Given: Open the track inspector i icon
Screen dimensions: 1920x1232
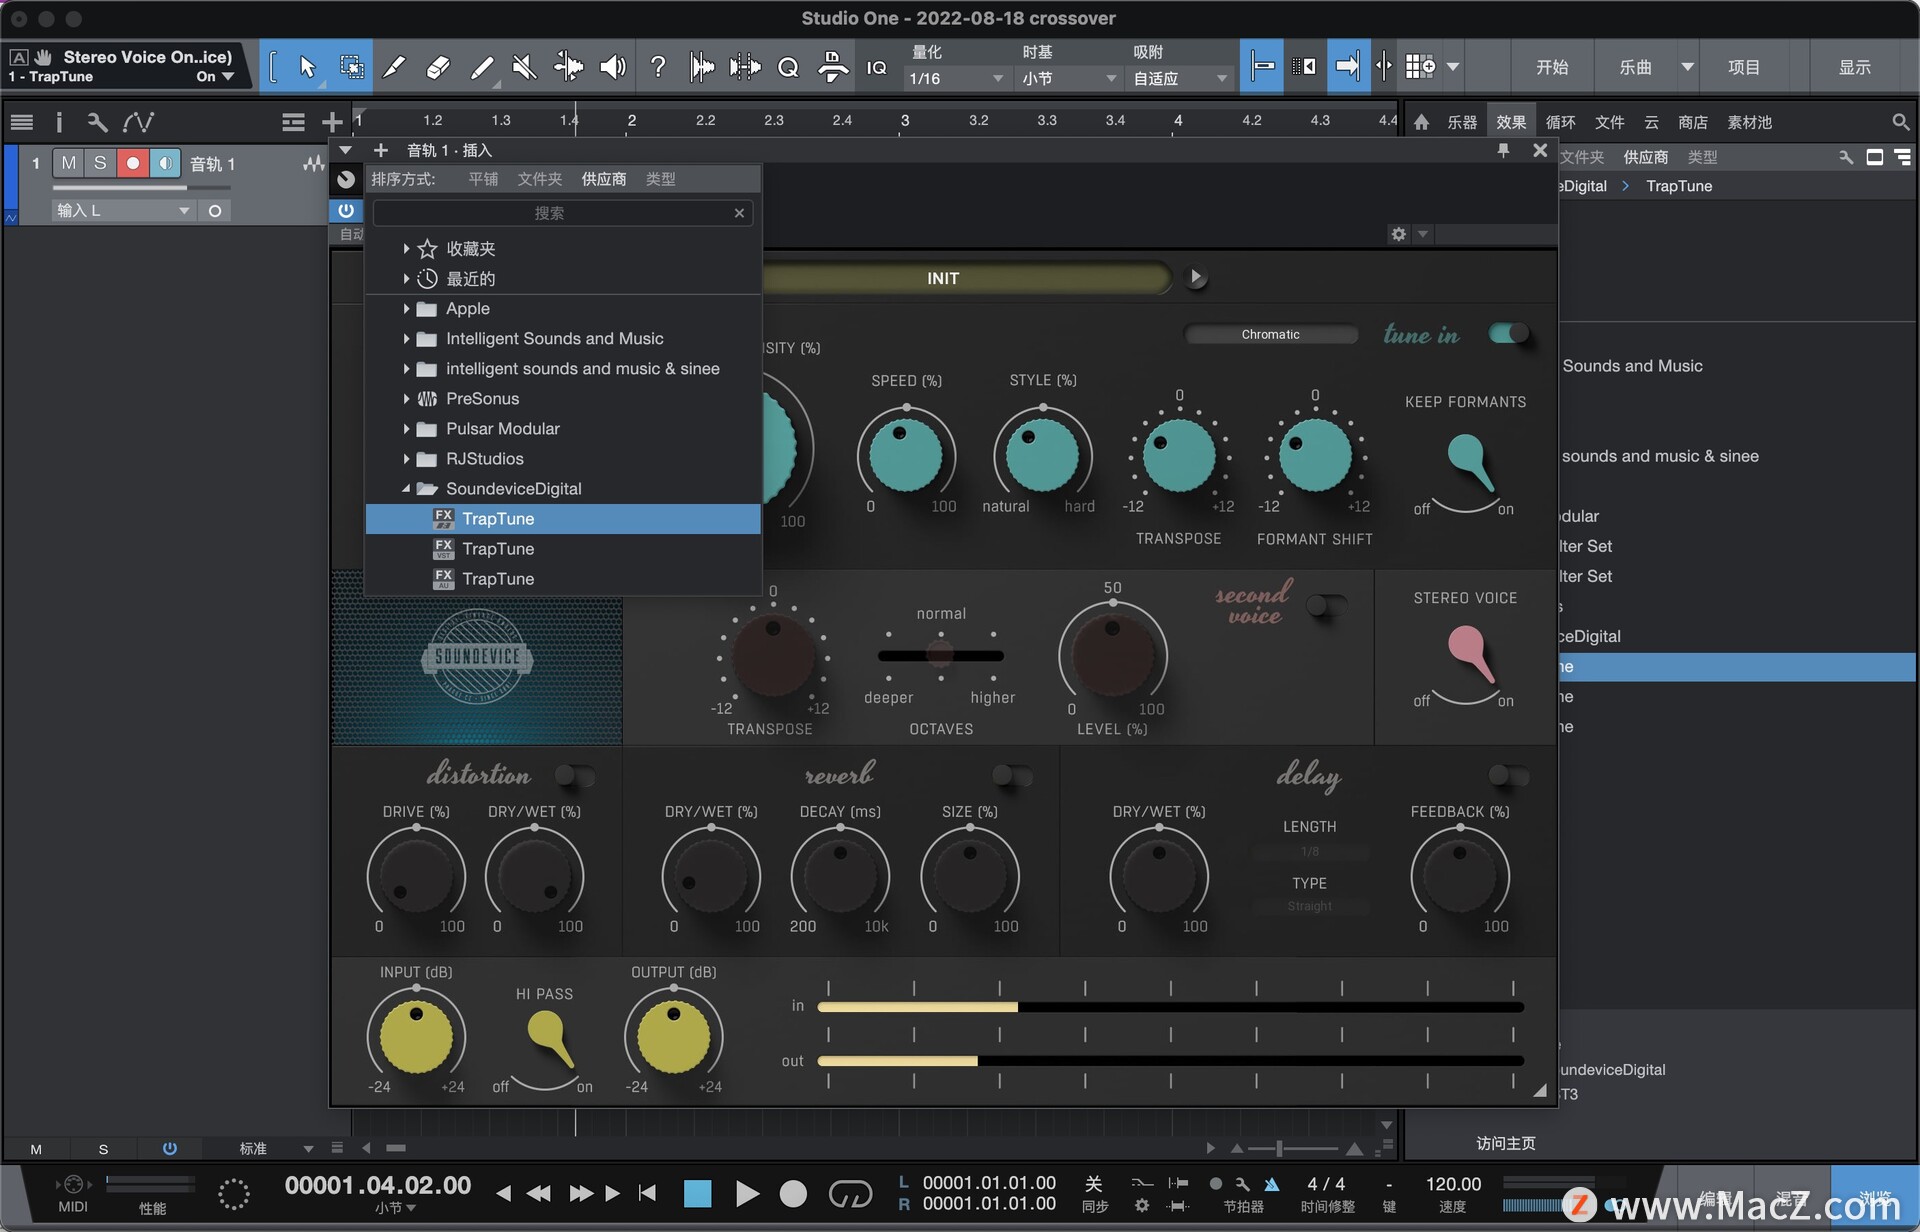Looking at the screenshot, I should pyautogui.click(x=59, y=122).
